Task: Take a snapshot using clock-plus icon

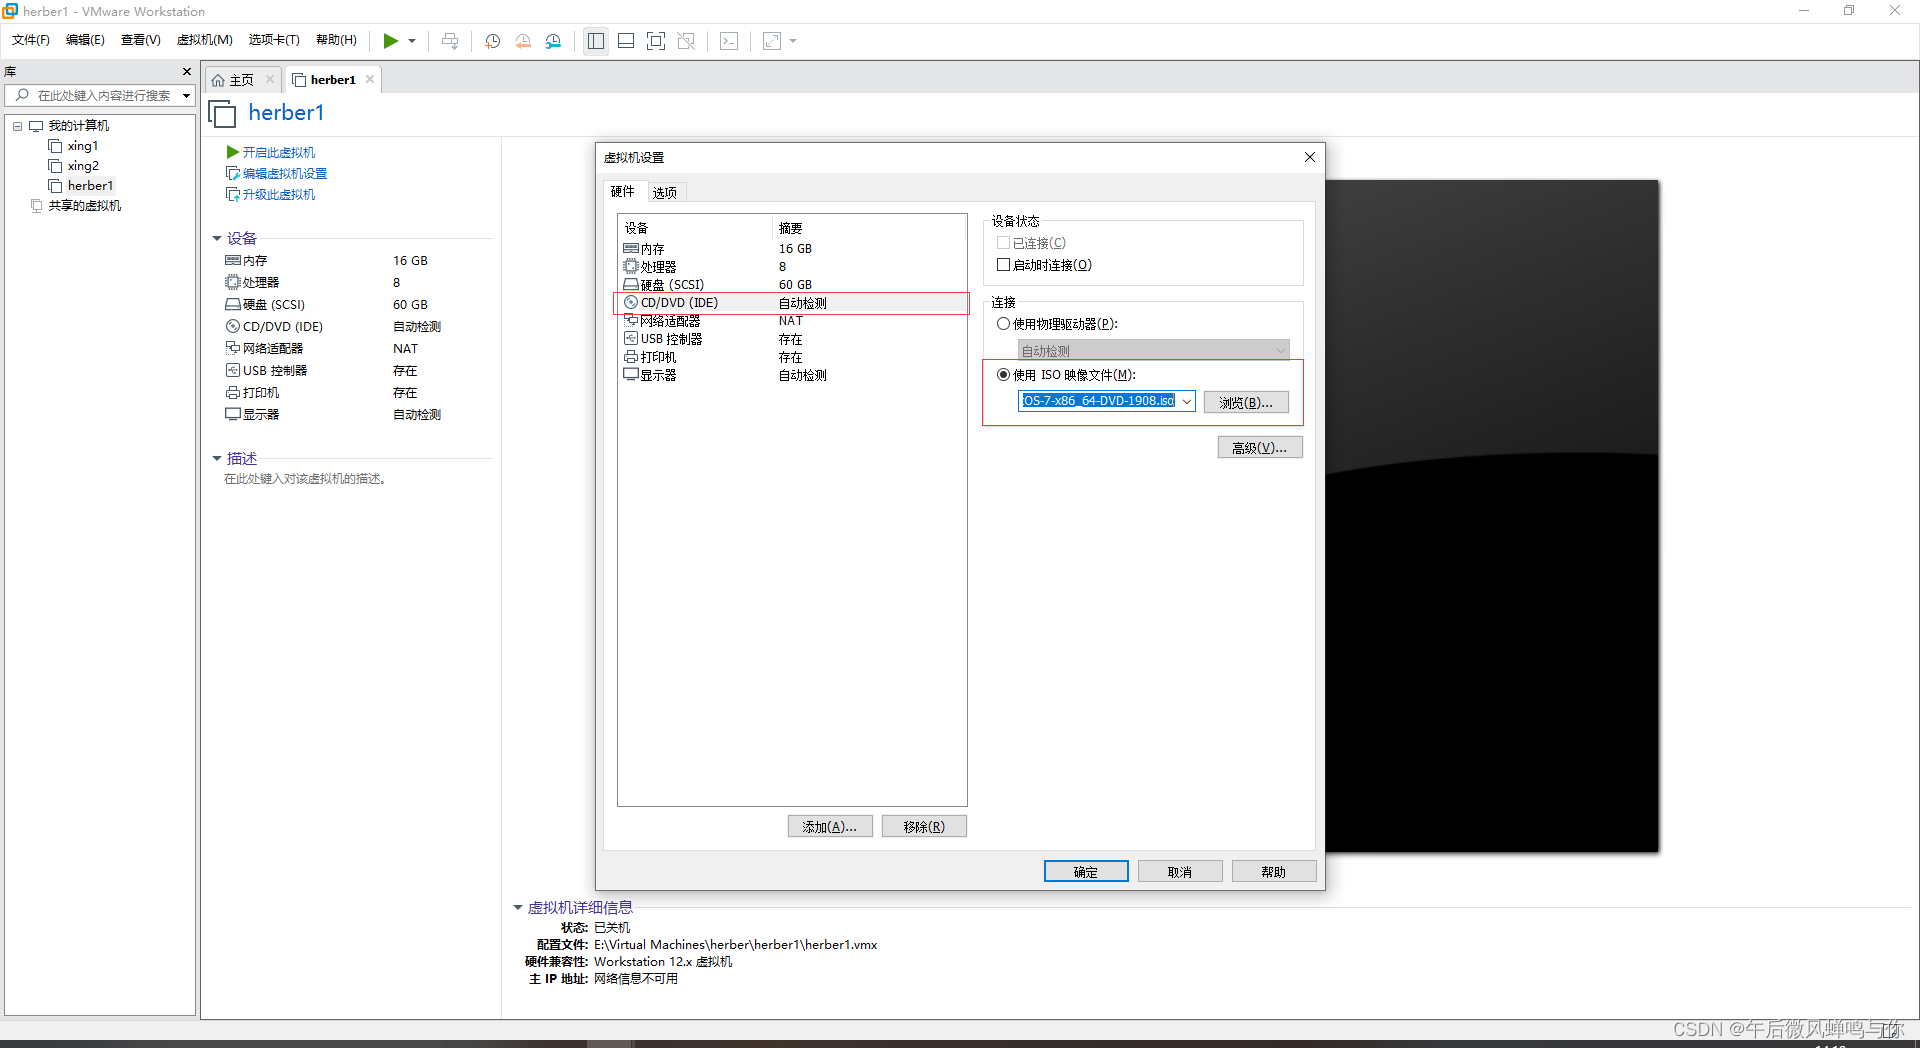Action: click(x=493, y=41)
